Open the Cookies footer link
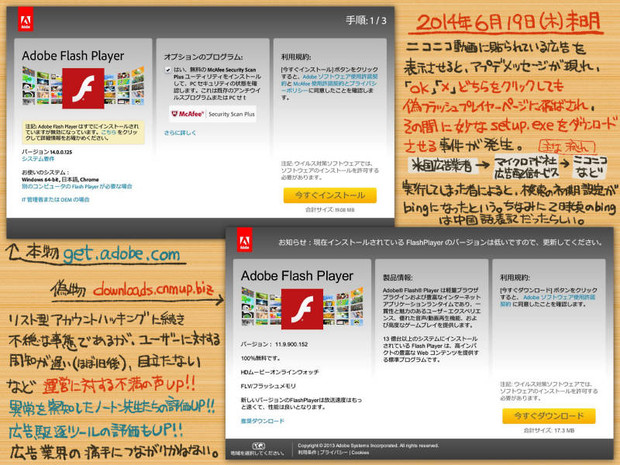Image resolution: width=620 pixels, height=465 pixels. [x=360, y=452]
